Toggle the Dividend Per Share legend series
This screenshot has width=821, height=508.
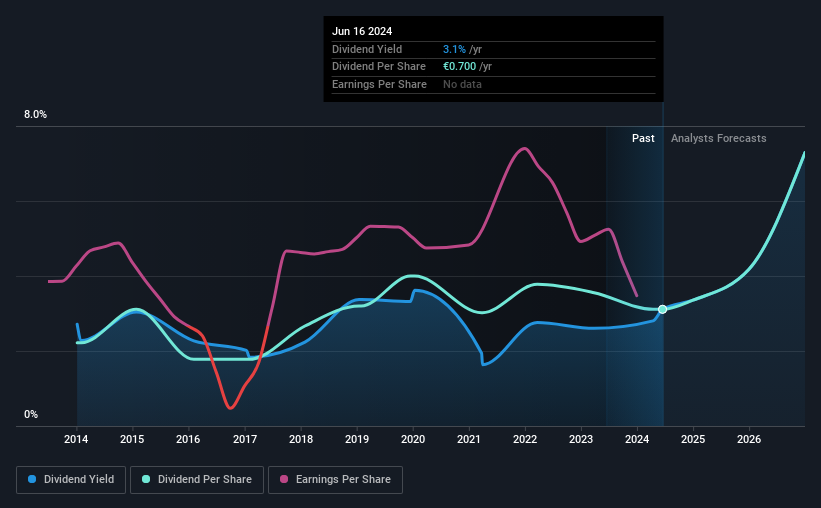click(197, 480)
